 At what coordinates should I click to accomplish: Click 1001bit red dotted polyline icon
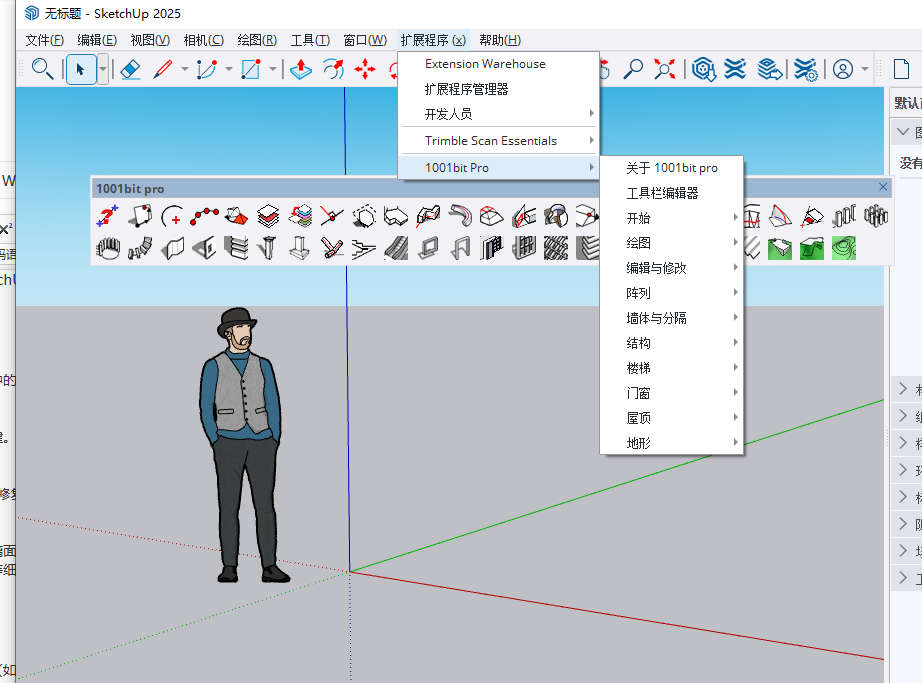204,216
